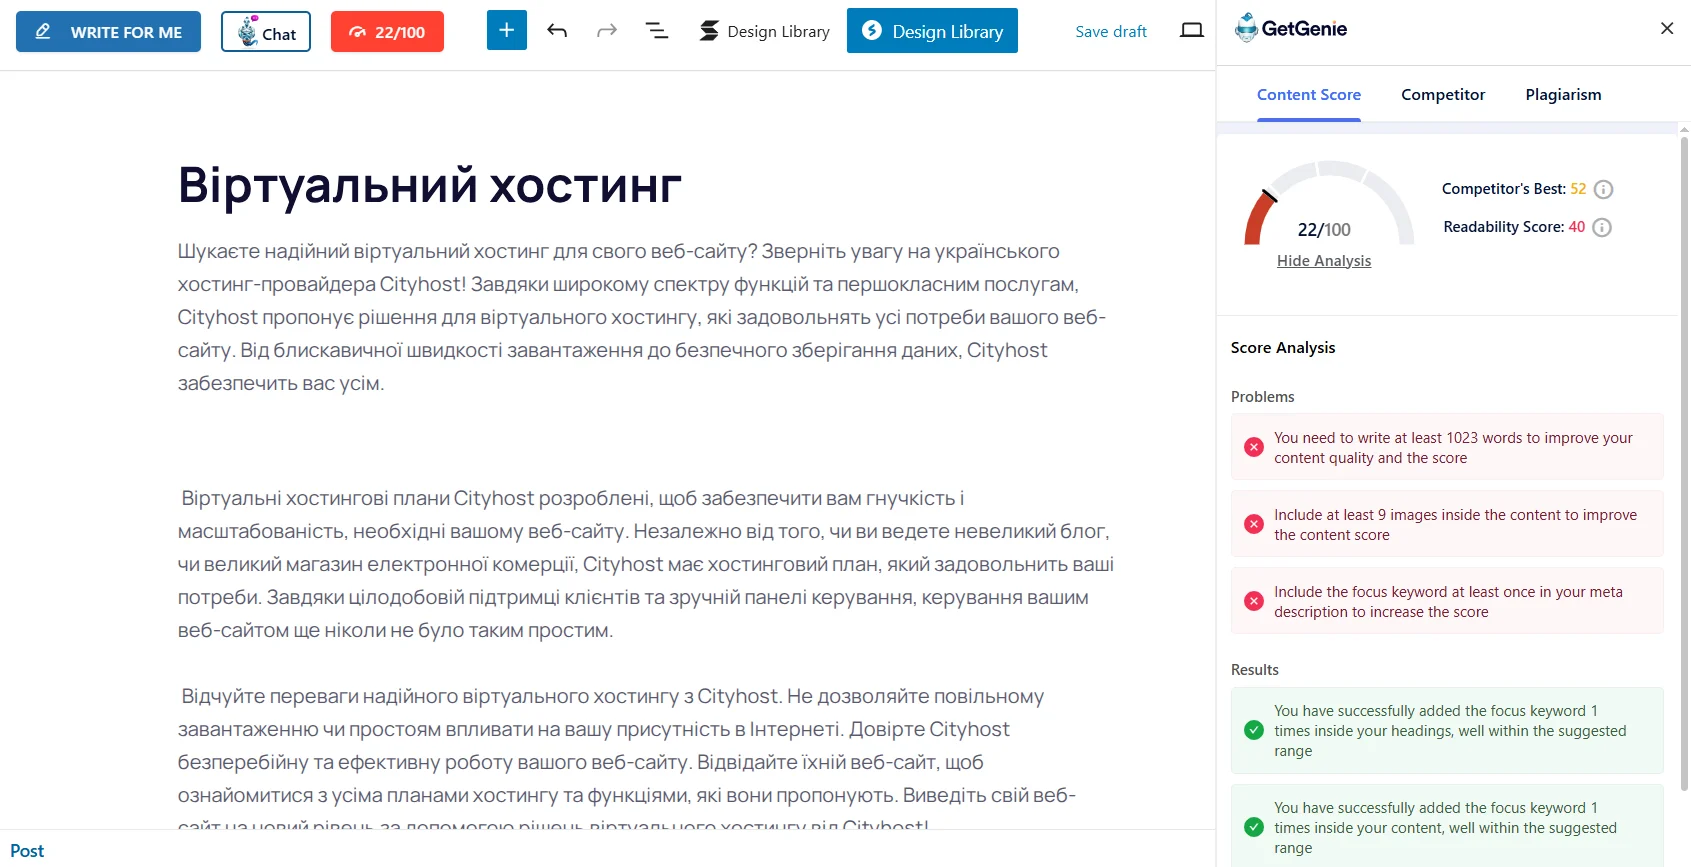This screenshot has height=867, width=1691.
Task: Click info icon next to Competitor's Best
Action: tap(1603, 189)
